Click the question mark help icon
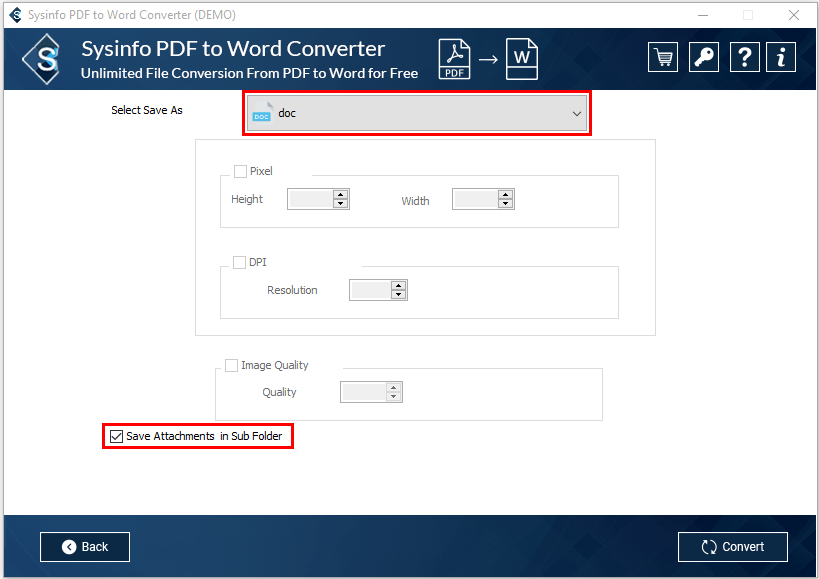The height and width of the screenshot is (579, 819). click(x=743, y=57)
